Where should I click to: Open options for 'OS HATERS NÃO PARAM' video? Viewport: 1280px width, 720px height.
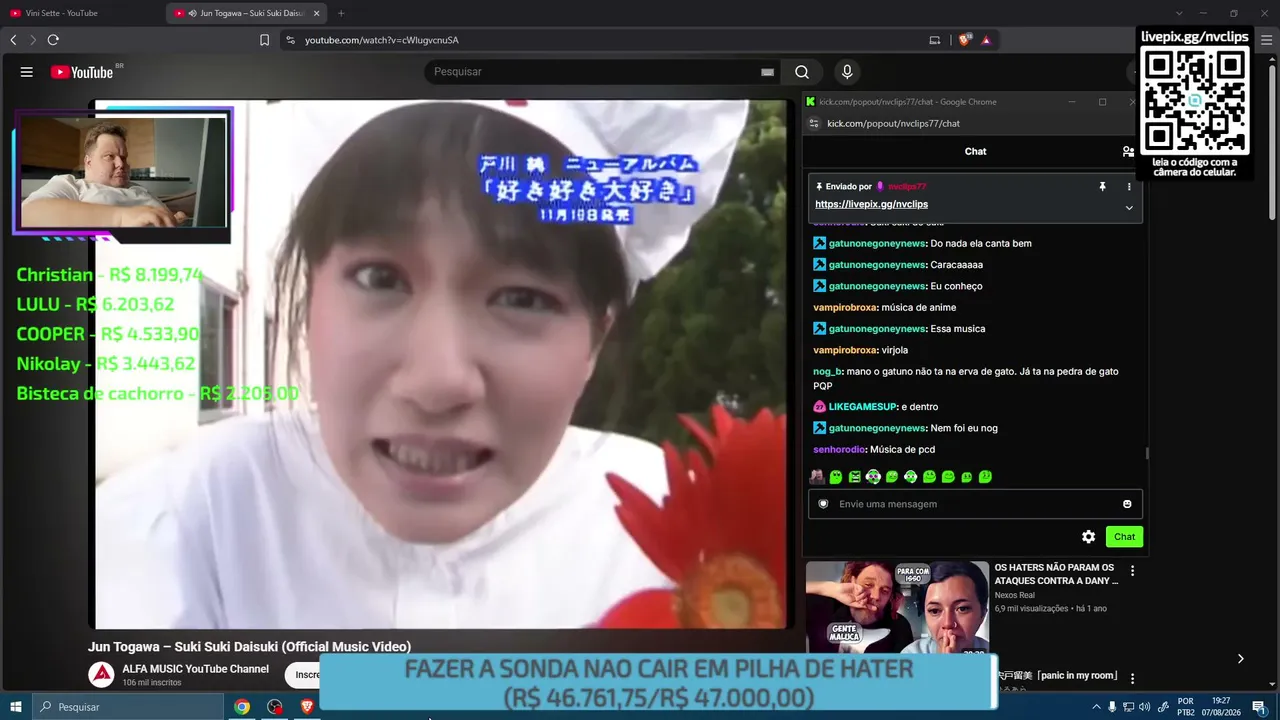(1132, 571)
